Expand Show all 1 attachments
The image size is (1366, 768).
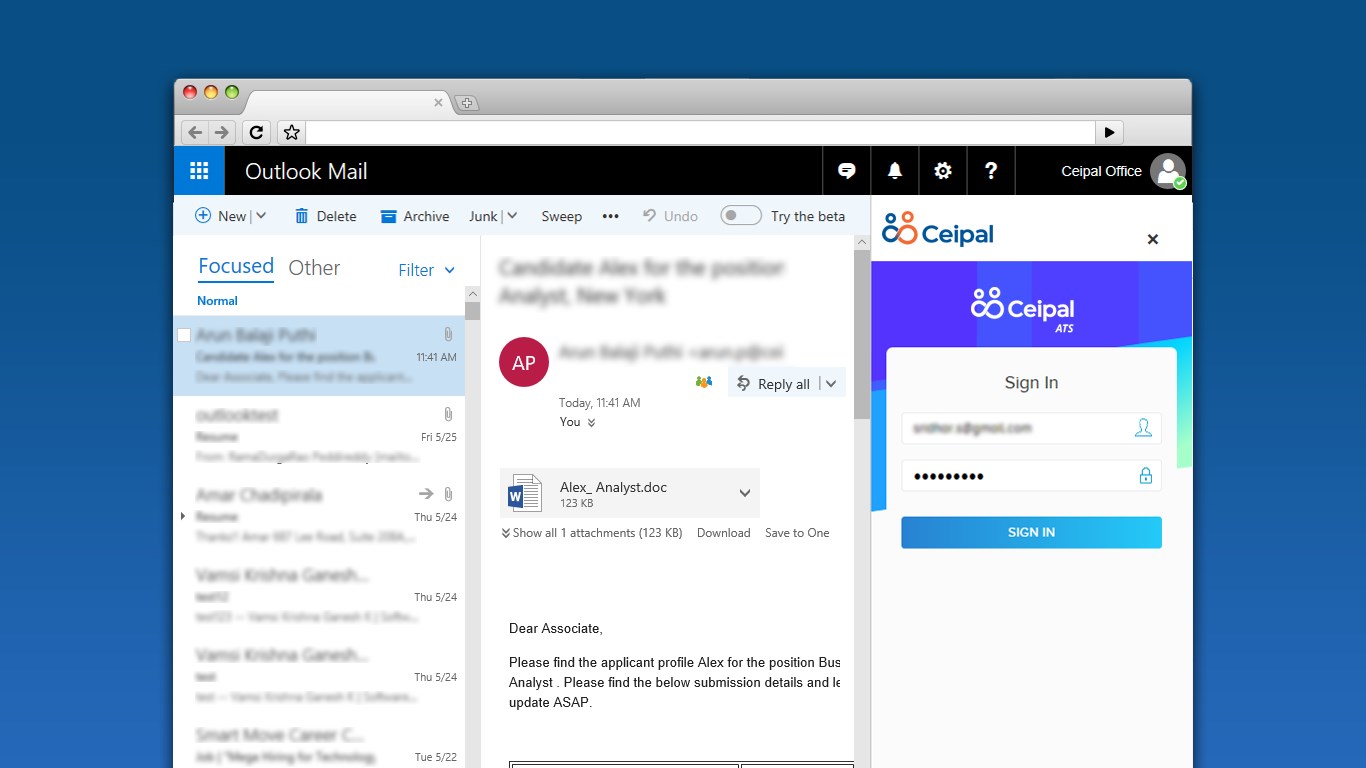[x=592, y=533]
